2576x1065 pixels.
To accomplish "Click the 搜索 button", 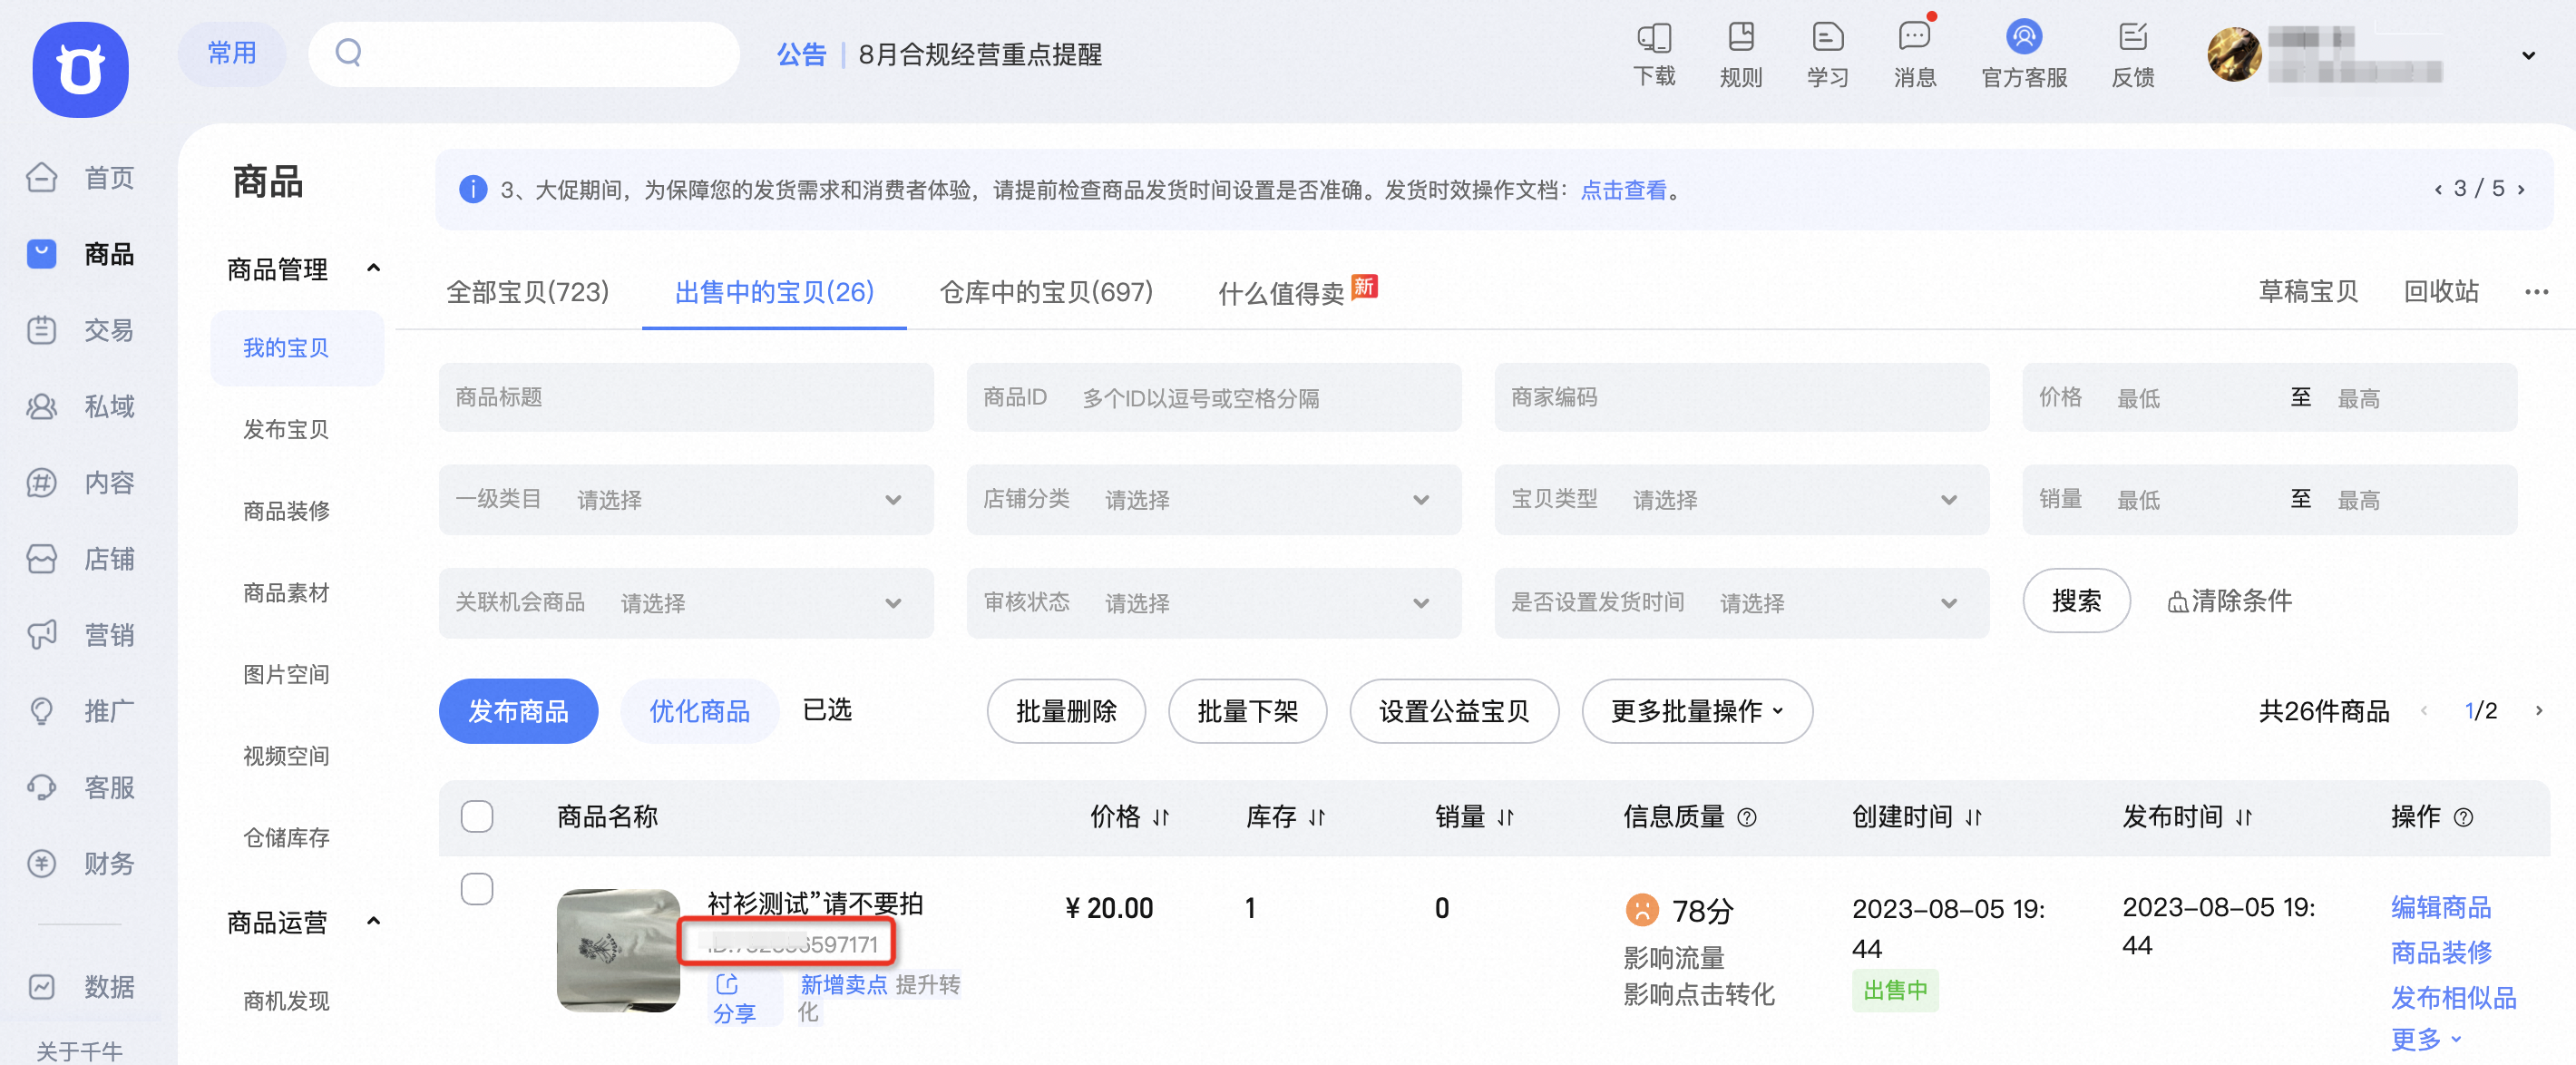I will click(2076, 601).
